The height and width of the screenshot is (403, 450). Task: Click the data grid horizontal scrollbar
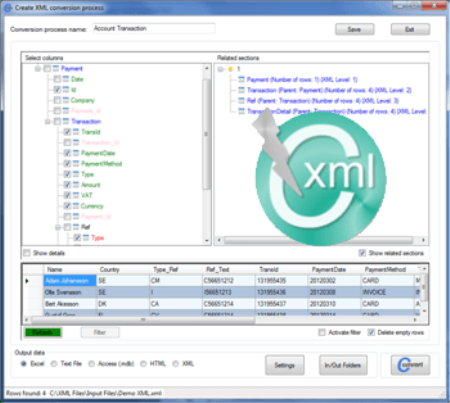[220, 320]
